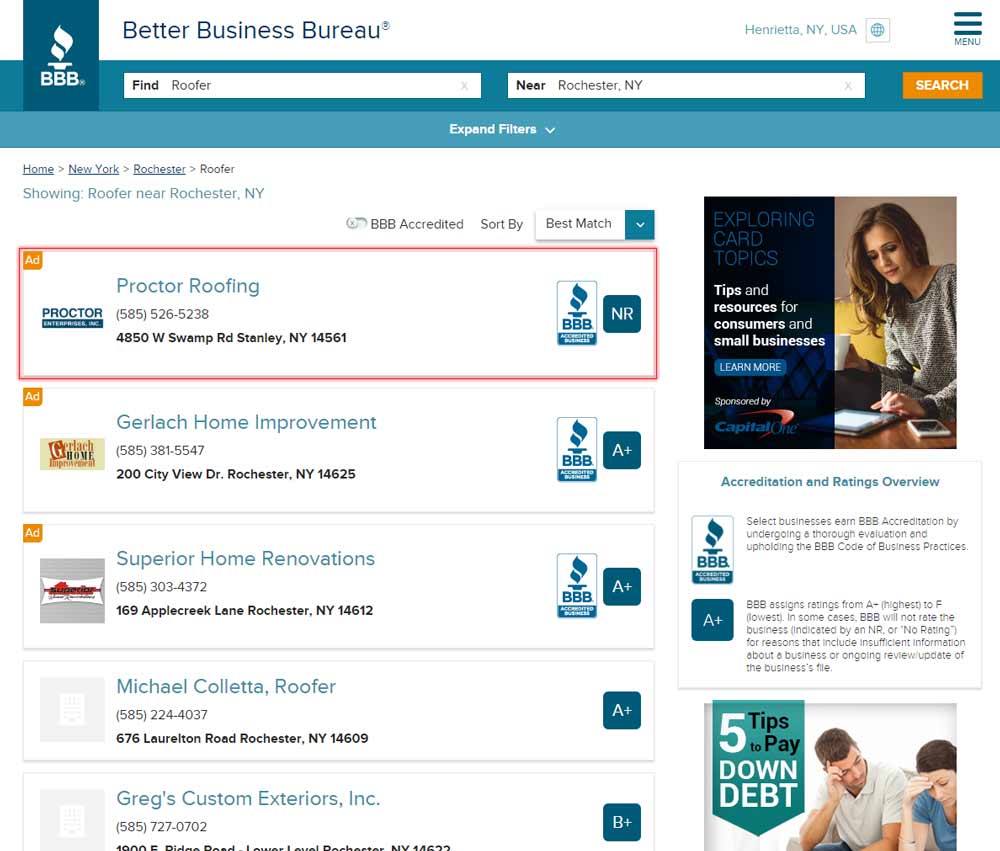Click Greg's Custom Exteriors B+ rating badge
Viewport: 1000px width, 851px height.
[621, 822]
